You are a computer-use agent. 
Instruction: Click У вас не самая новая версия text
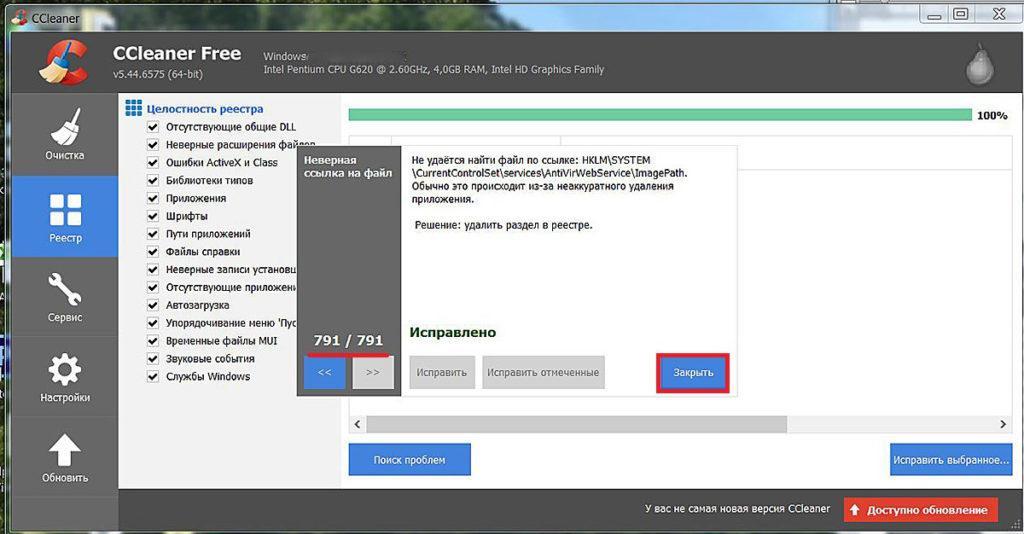point(737,509)
